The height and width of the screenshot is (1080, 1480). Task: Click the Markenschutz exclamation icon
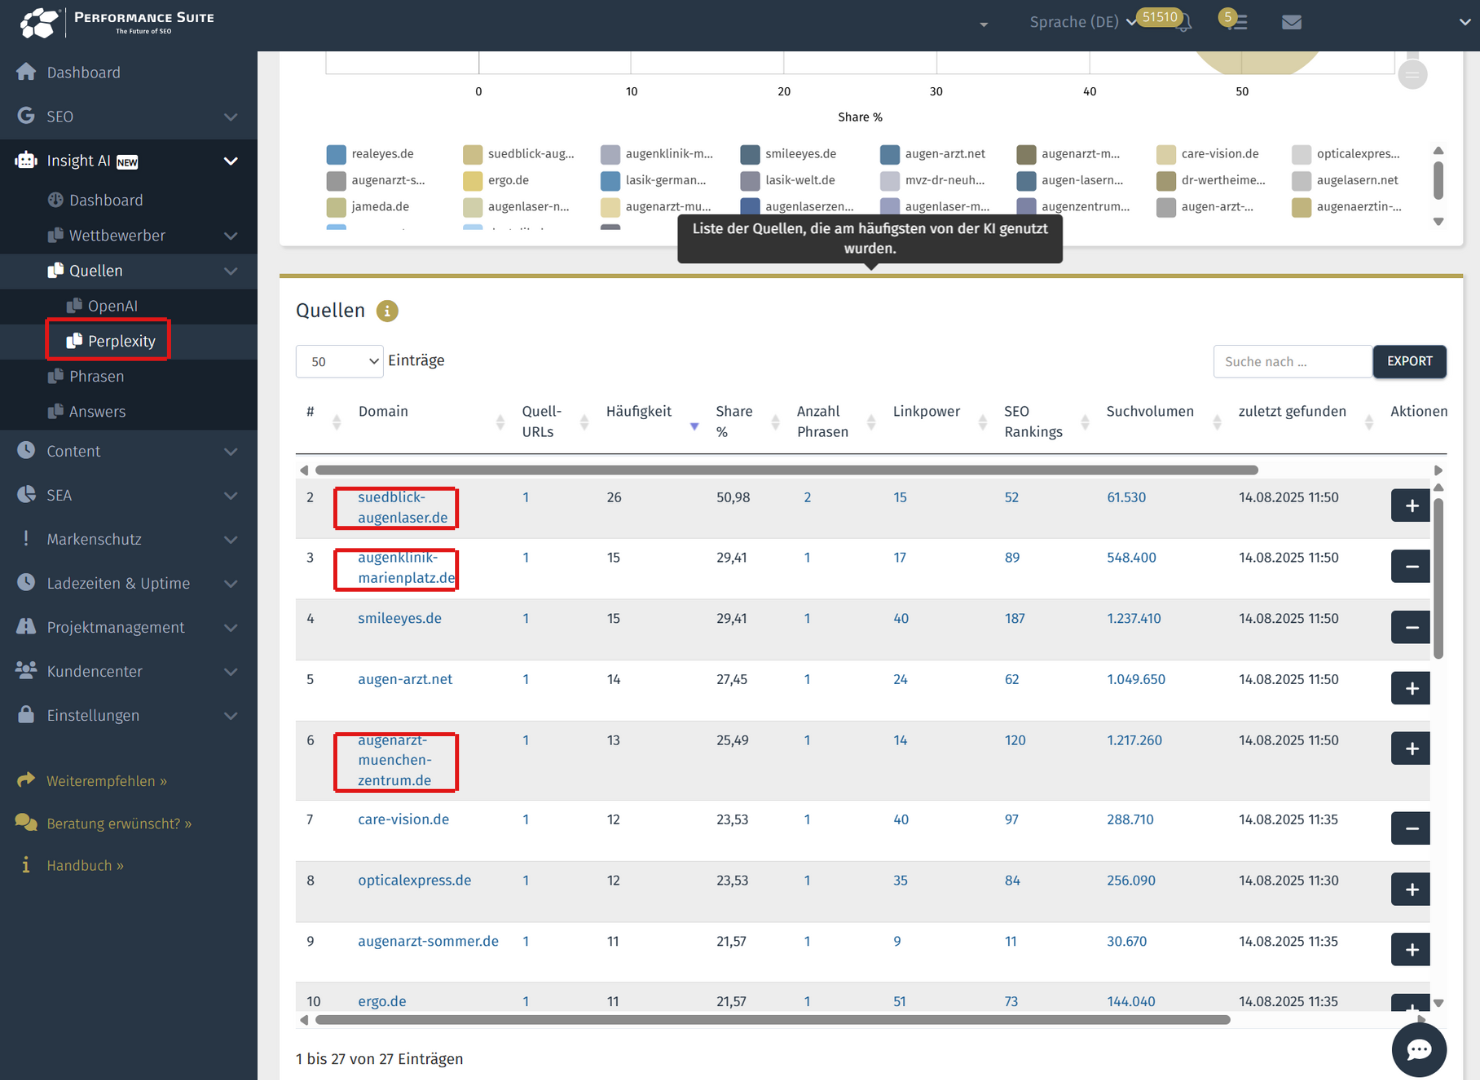pyautogui.click(x=26, y=538)
